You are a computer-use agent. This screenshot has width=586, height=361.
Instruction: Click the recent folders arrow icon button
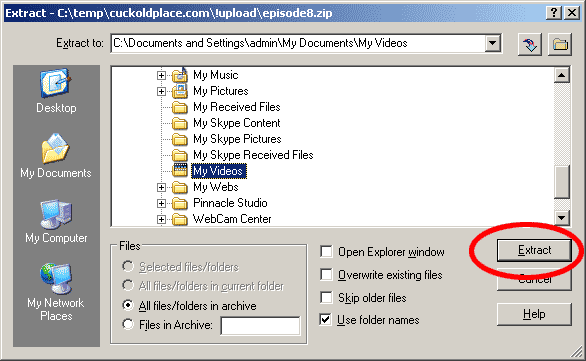coord(530,45)
